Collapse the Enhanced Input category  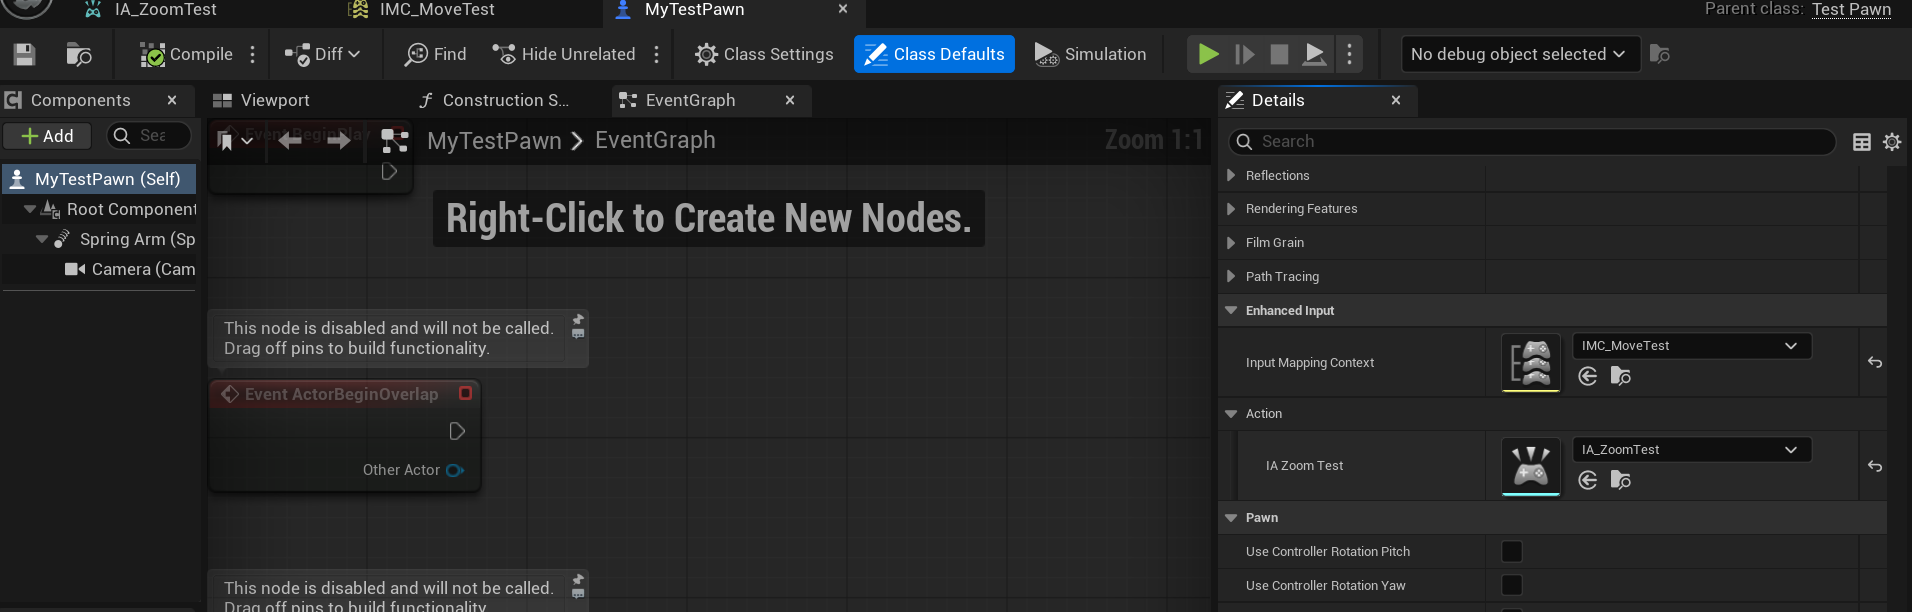pos(1231,311)
